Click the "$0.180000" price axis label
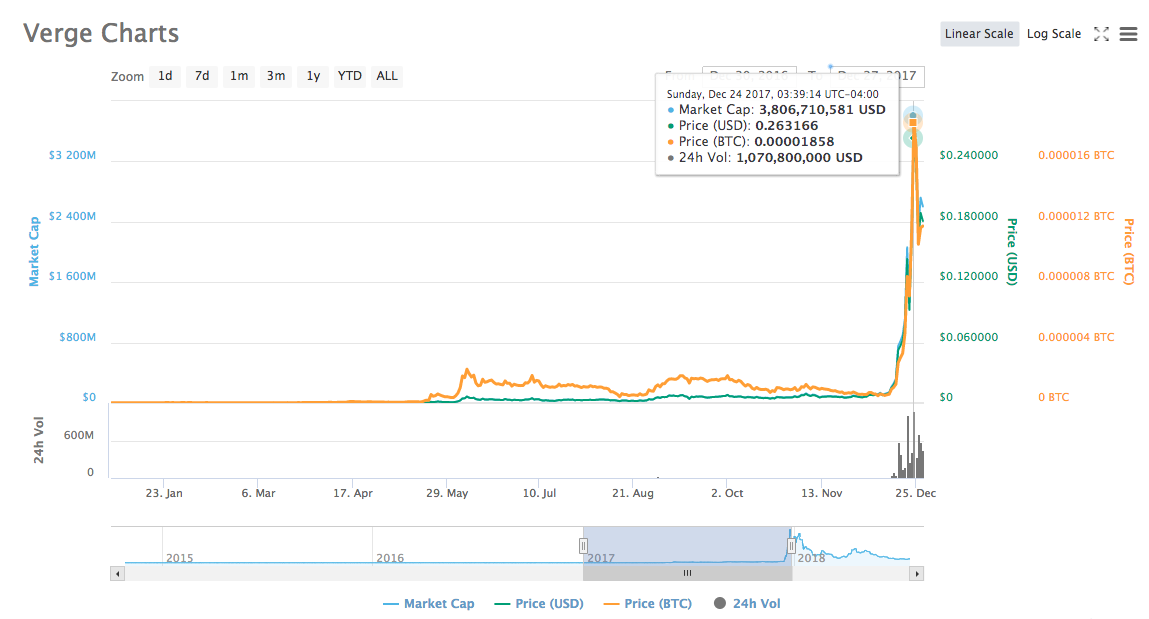1149x619 pixels. pos(969,216)
